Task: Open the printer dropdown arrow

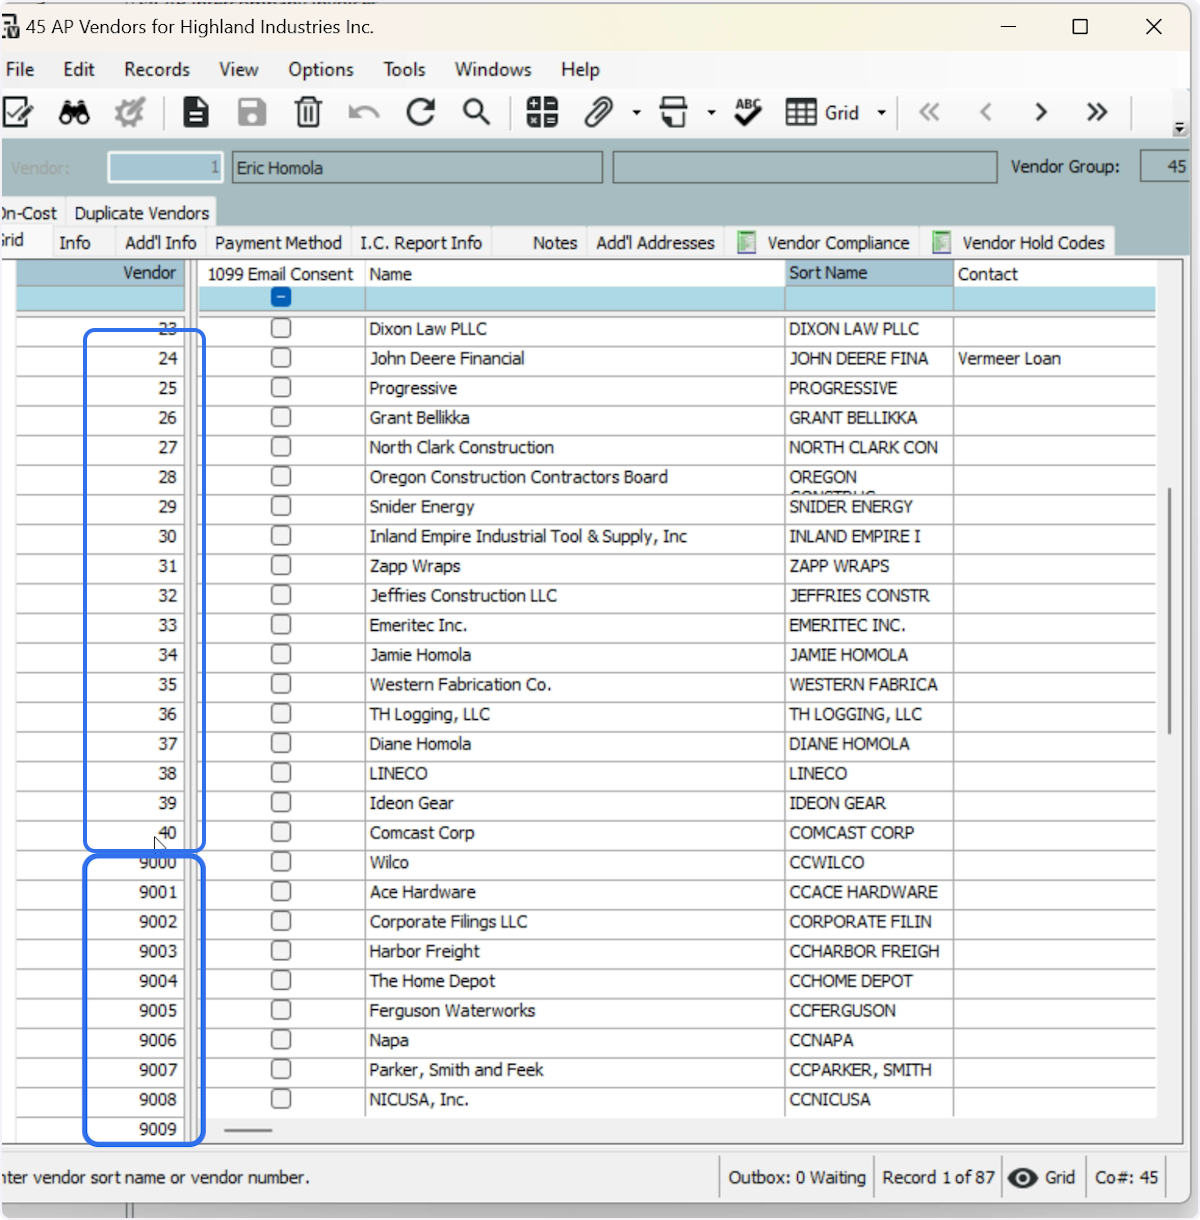Action: (x=711, y=113)
